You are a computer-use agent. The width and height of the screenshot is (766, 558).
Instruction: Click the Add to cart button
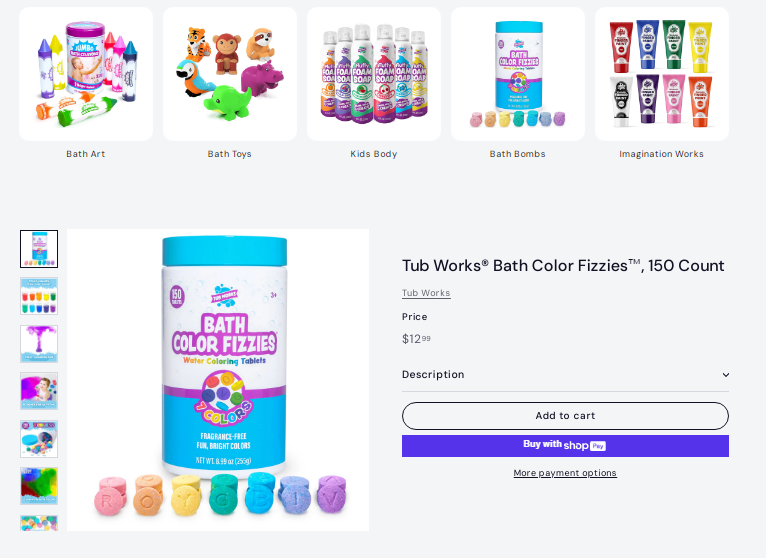(x=565, y=416)
